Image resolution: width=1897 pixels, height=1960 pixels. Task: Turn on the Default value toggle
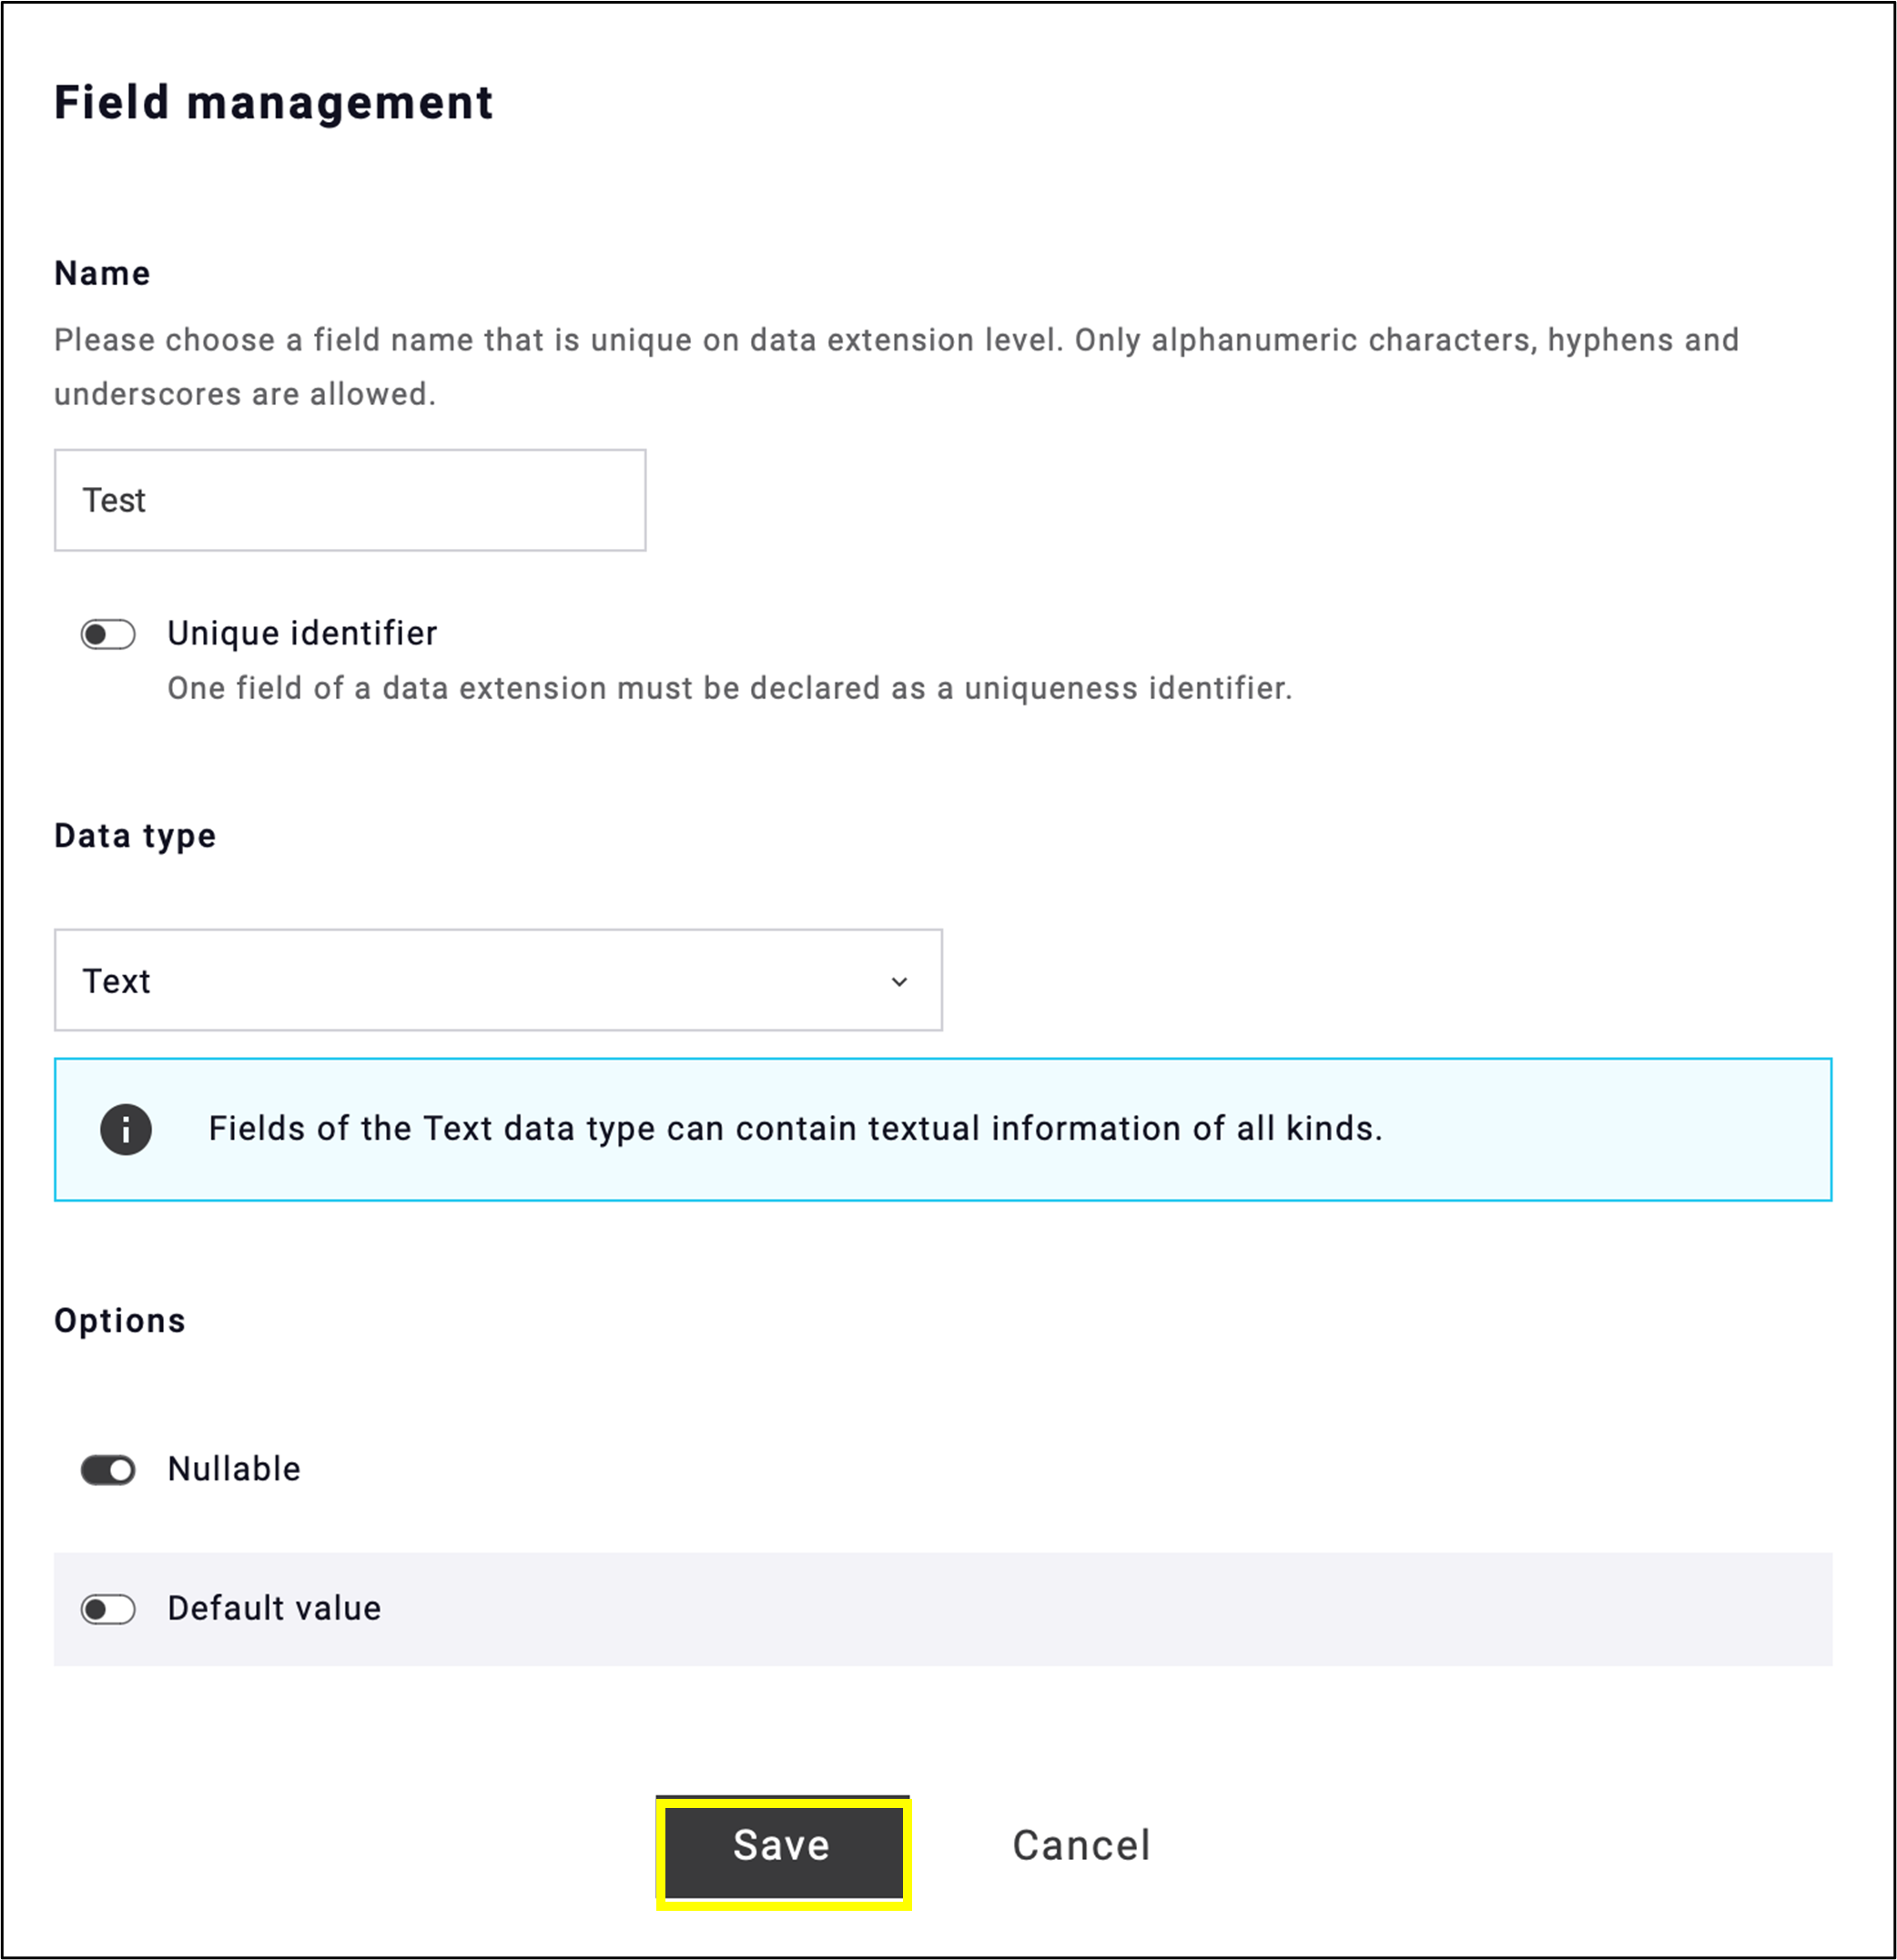point(107,1609)
